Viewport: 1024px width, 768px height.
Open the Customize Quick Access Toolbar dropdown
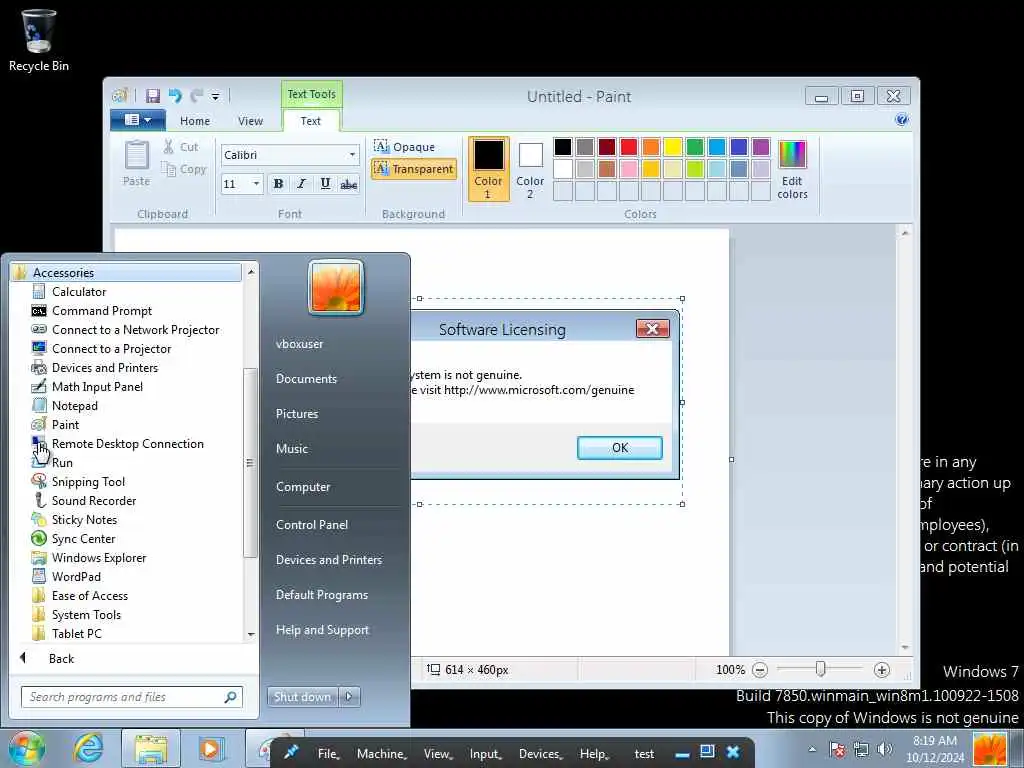click(215, 97)
